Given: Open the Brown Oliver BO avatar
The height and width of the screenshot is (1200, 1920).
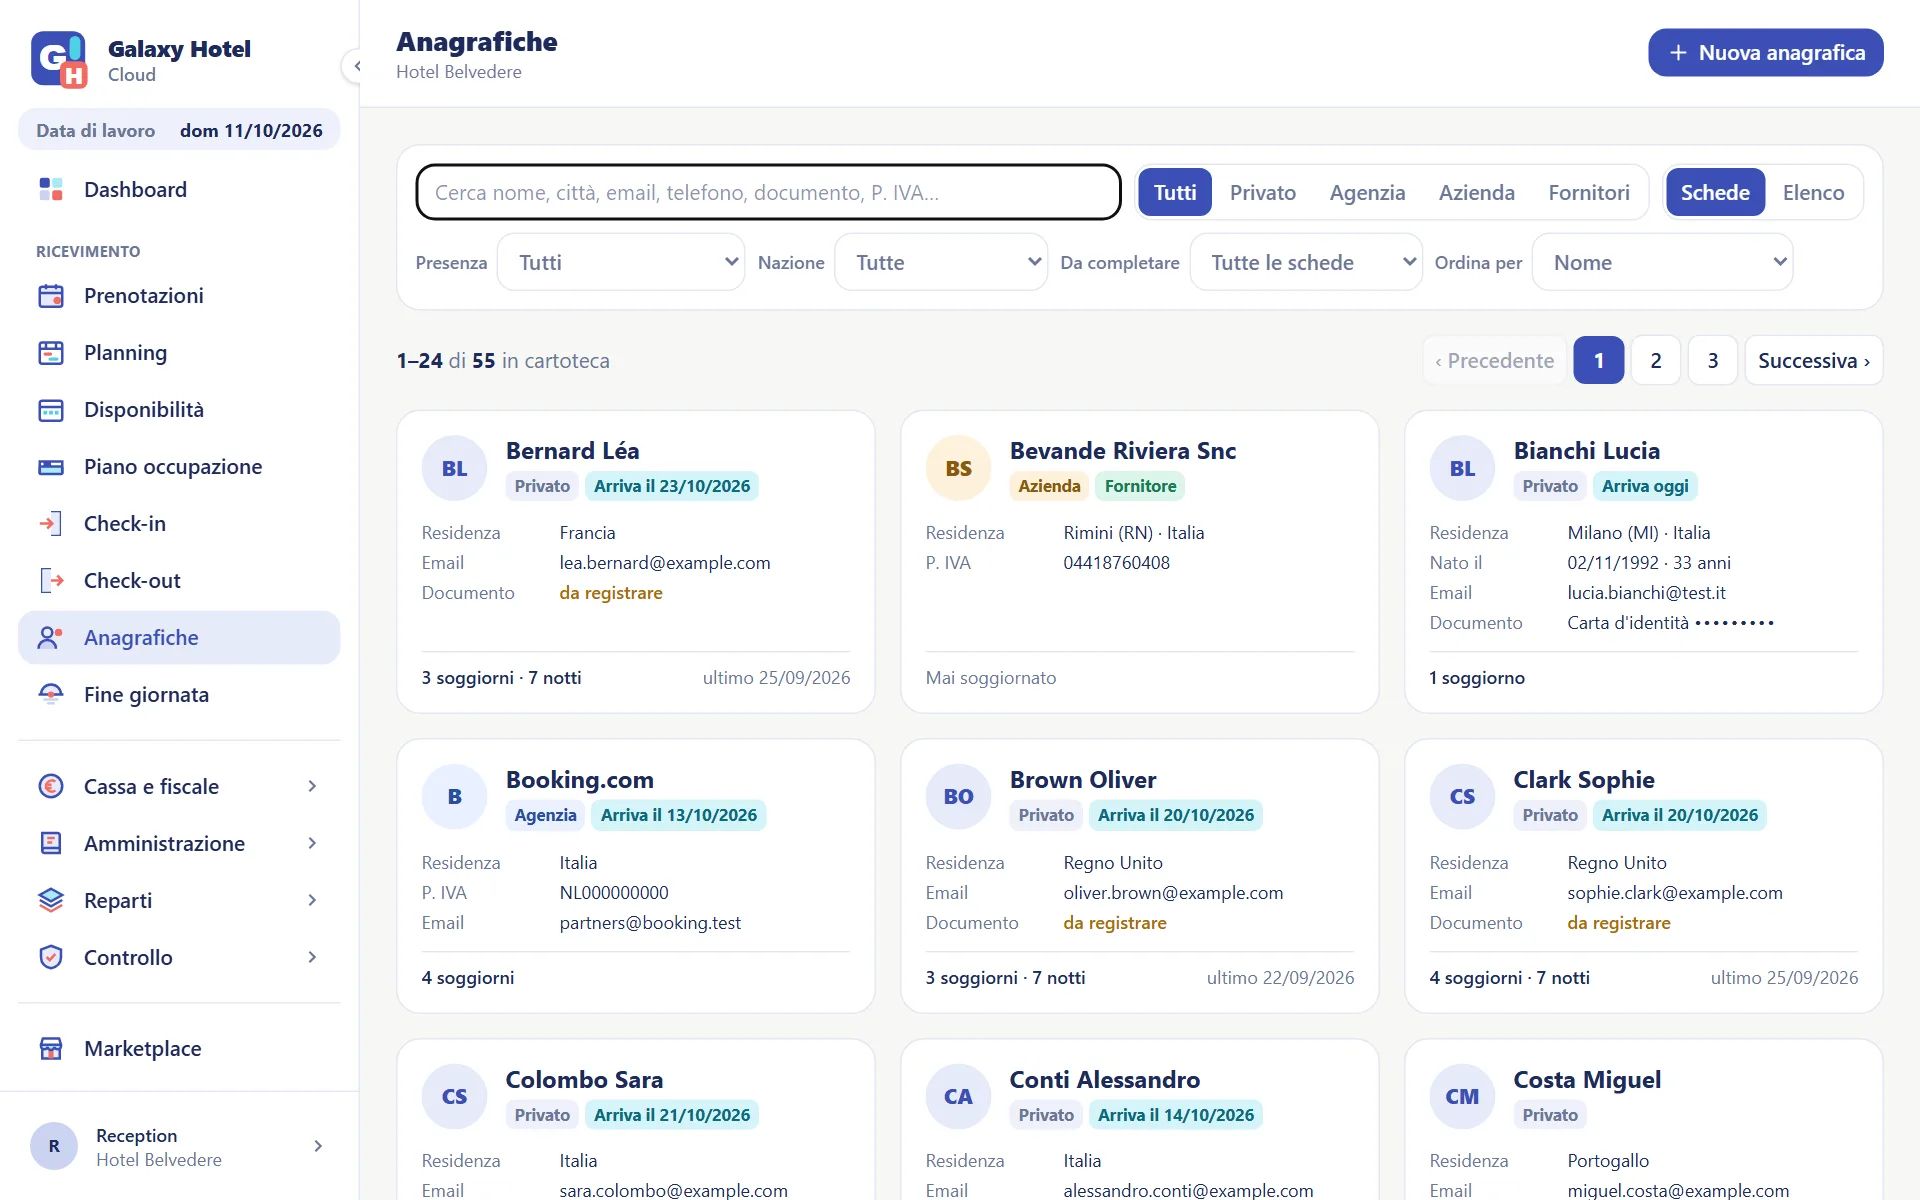Looking at the screenshot, I should pyautogui.click(x=958, y=797).
